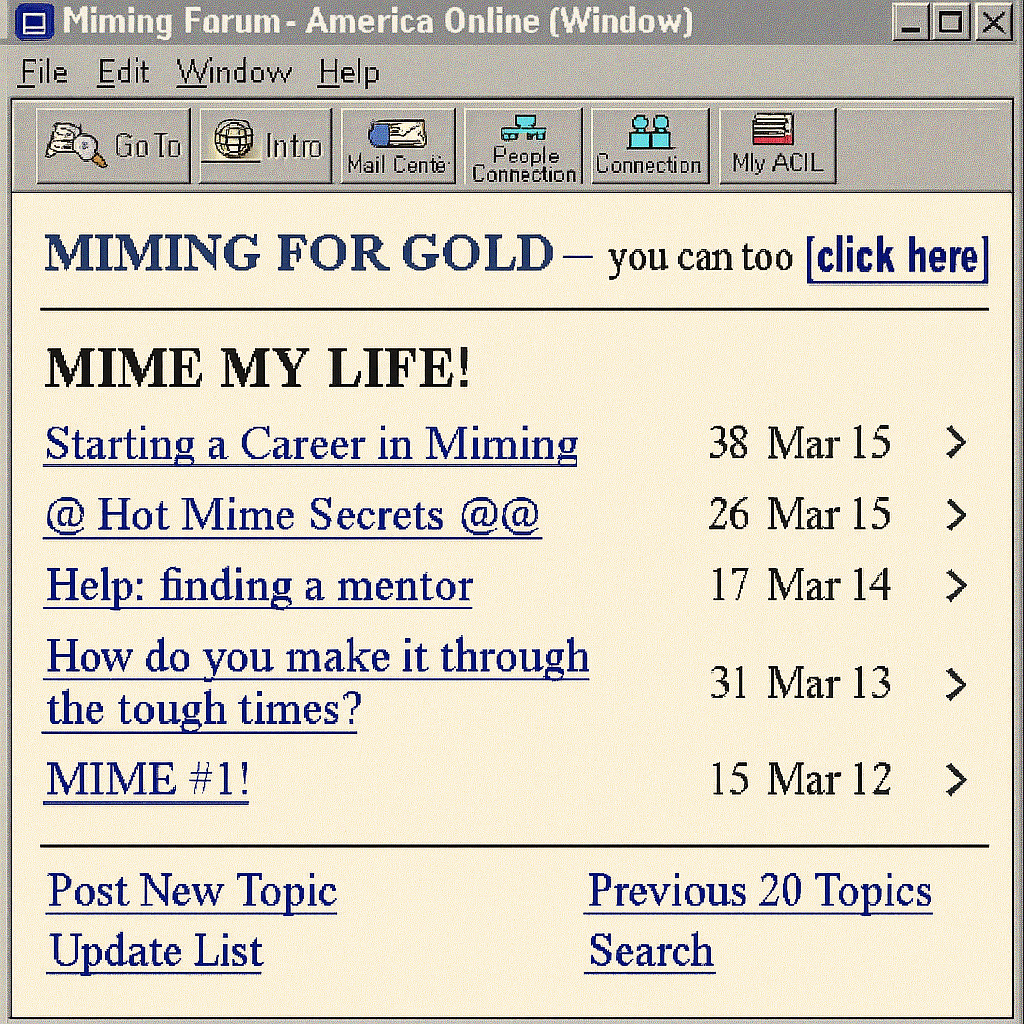Viewport: 1024px width, 1024px height.
Task: Click the 'click here' banner link
Action: [897, 257]
